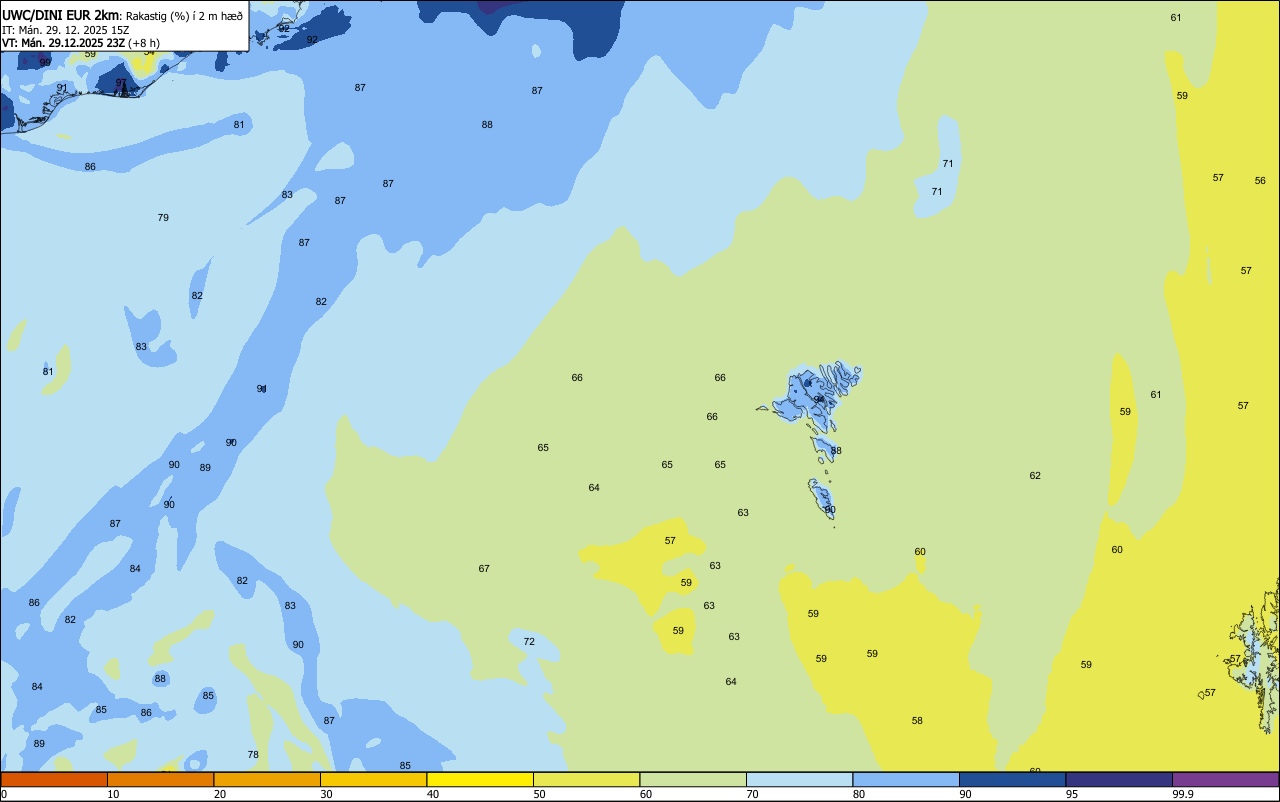
Task: Click the humidity value 56 on the map
Action: [x=1260, y=181]
